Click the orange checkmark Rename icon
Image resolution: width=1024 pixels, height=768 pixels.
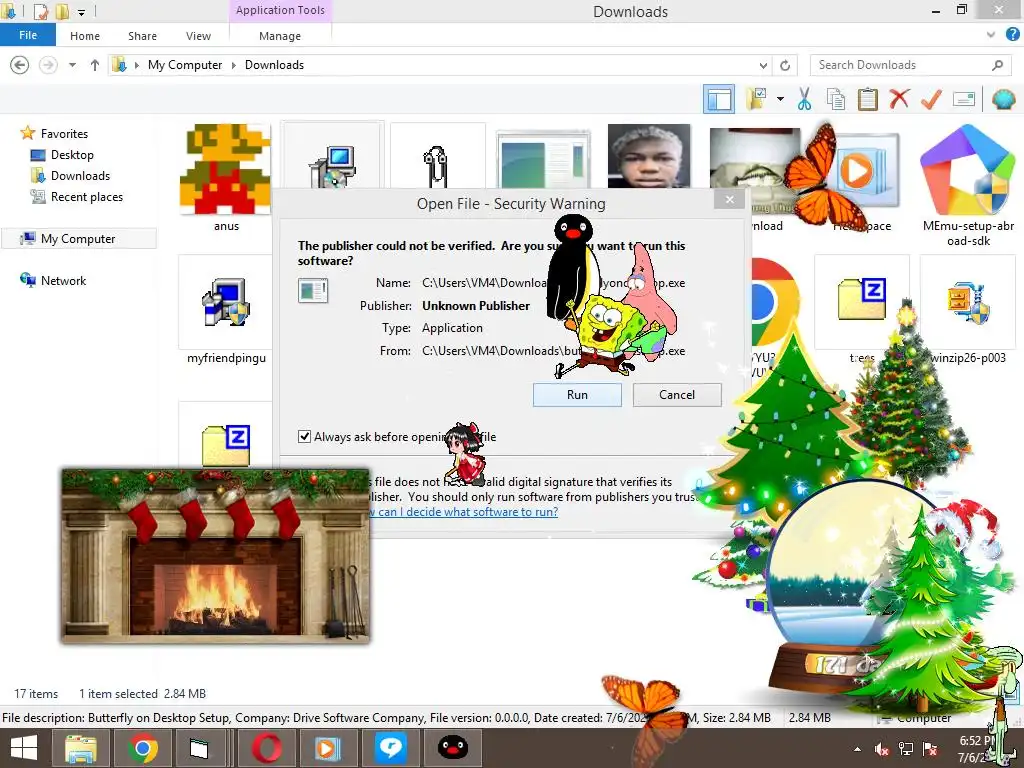[931, 100]
